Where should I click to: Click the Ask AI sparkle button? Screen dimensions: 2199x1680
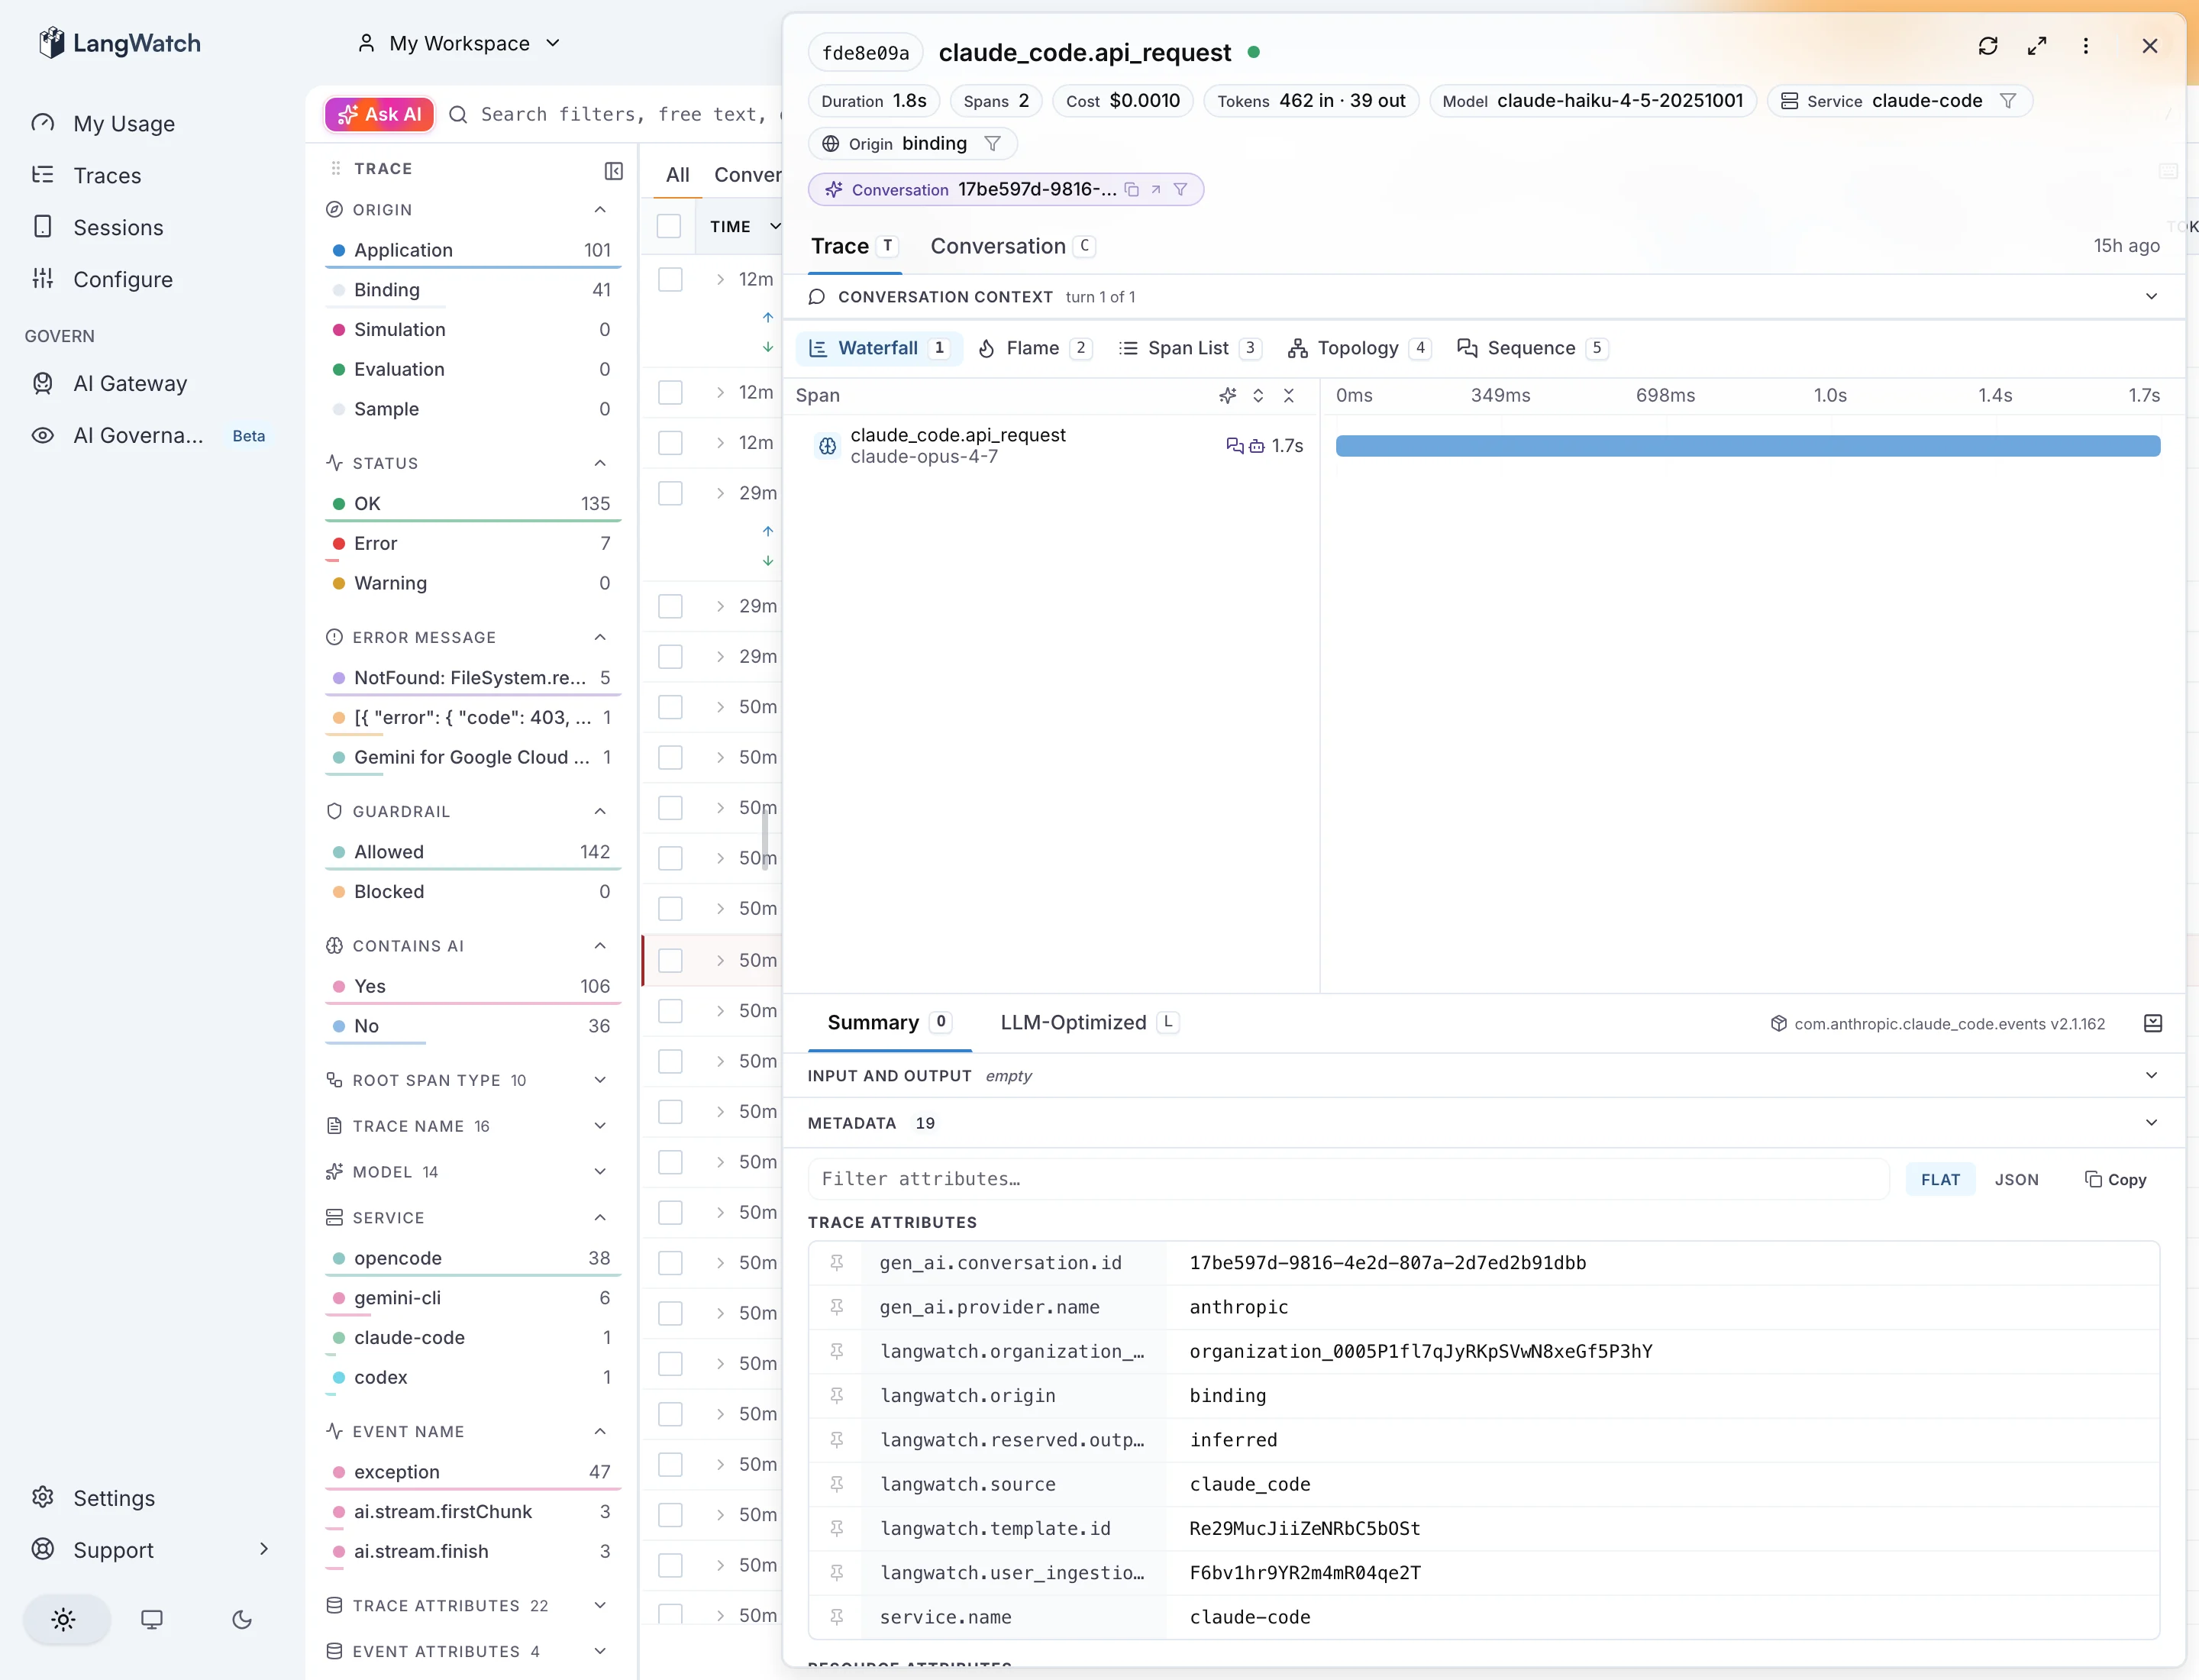(380, 115)
